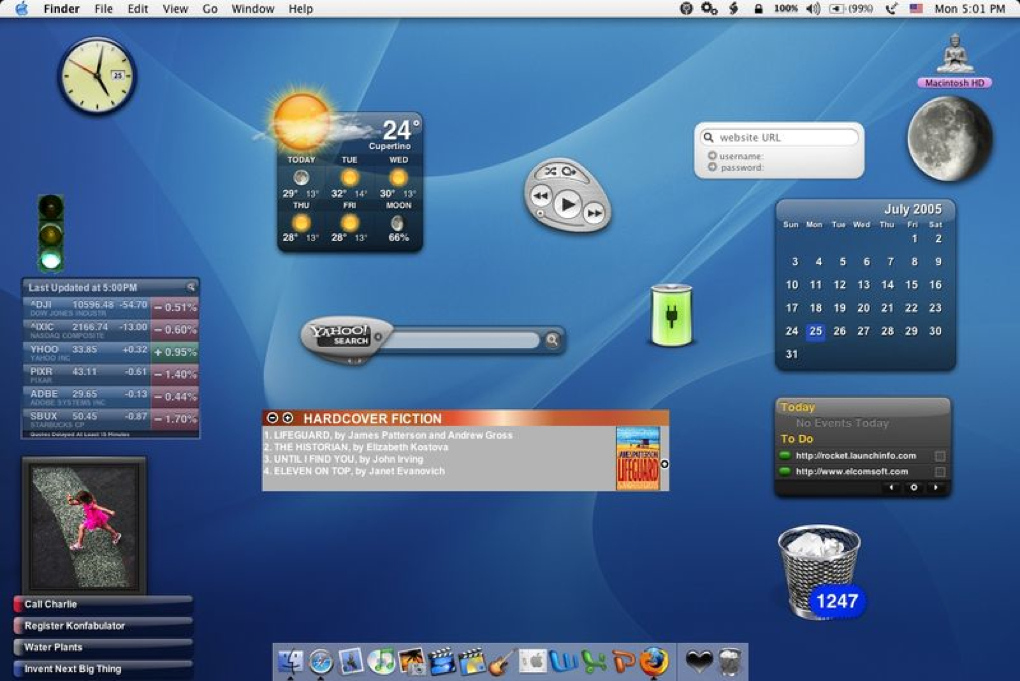
Task: Click the green battery charge widget
Action: (670, 317)
